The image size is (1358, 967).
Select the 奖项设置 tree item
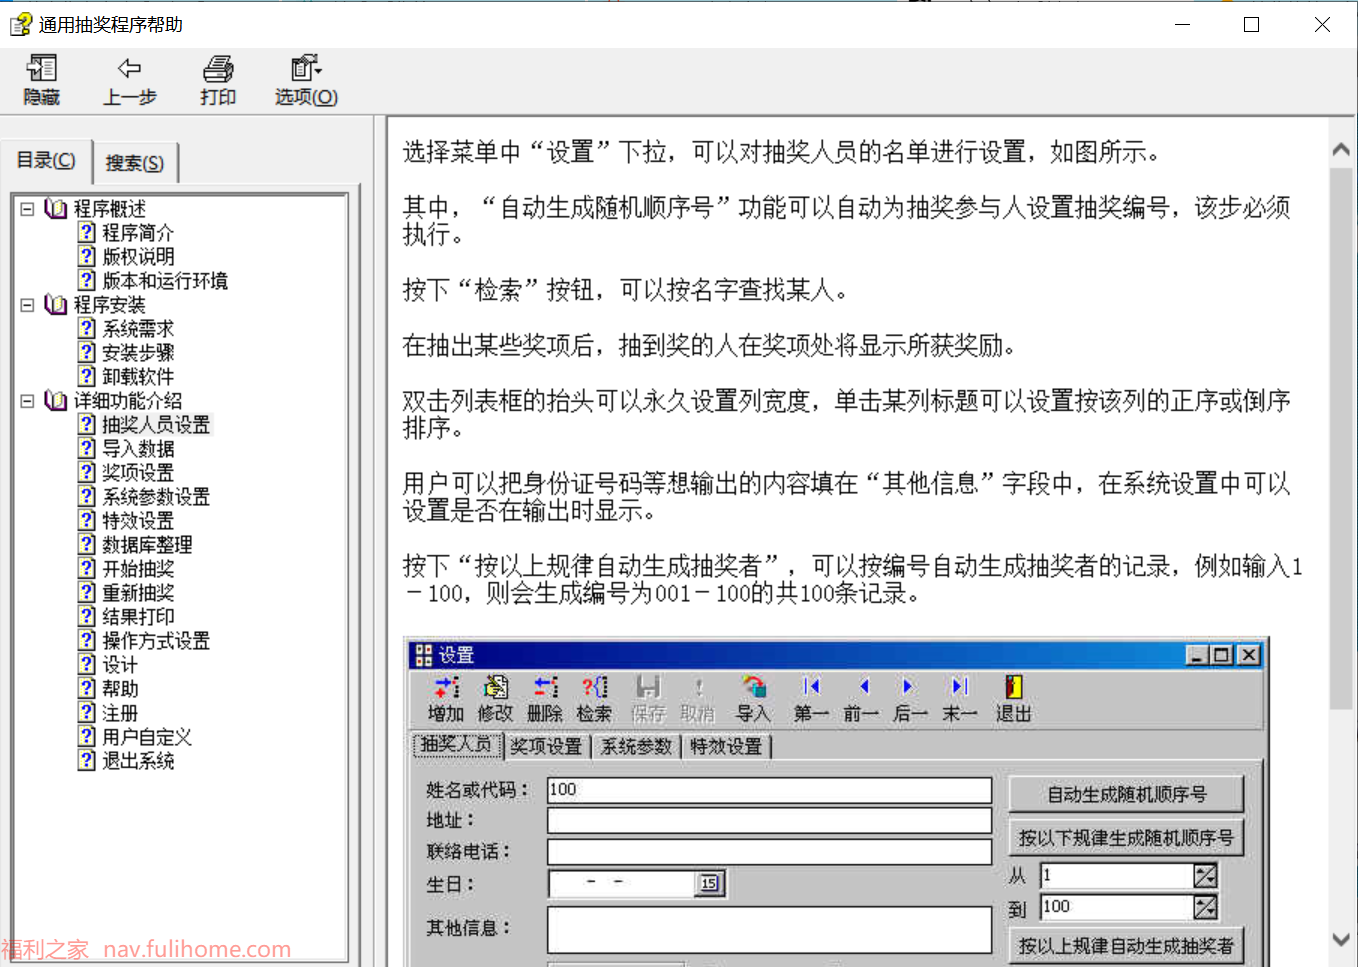coord(138,473)
